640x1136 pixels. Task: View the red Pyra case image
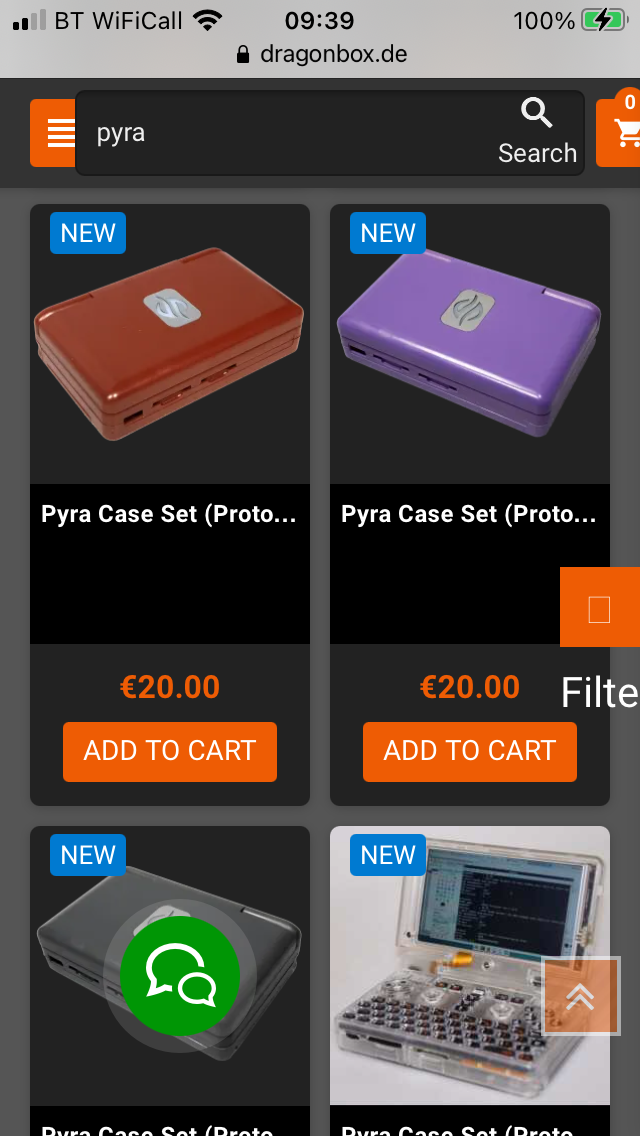pyautogui.click(x=170, y=344)
